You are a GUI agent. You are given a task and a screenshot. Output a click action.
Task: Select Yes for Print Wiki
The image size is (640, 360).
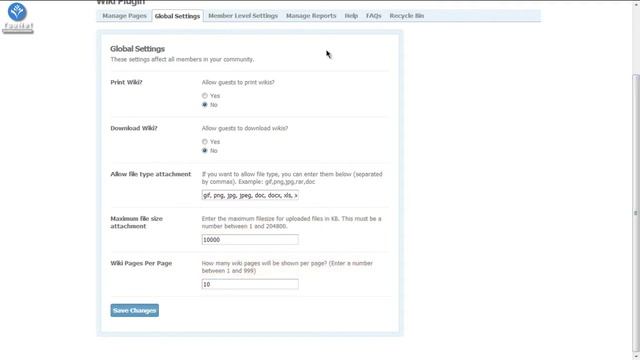[x=204, y=96]
